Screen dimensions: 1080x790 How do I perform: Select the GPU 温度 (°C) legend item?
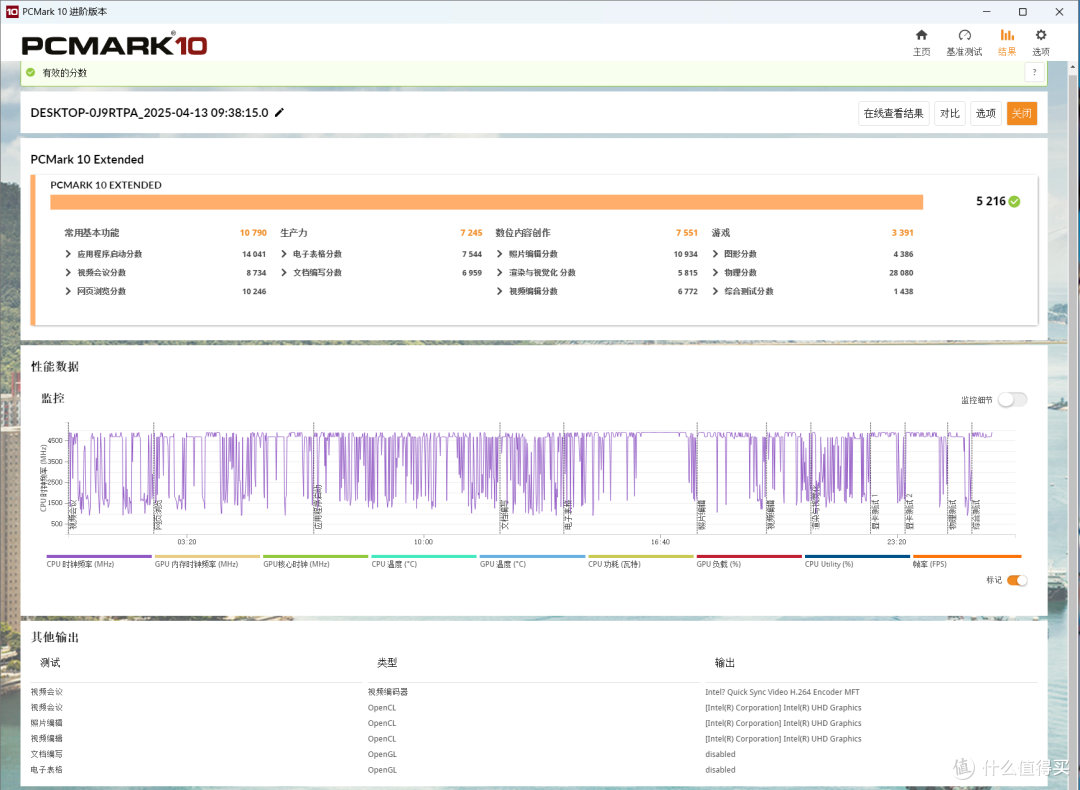pyautogui.click(x=532, y=561)
